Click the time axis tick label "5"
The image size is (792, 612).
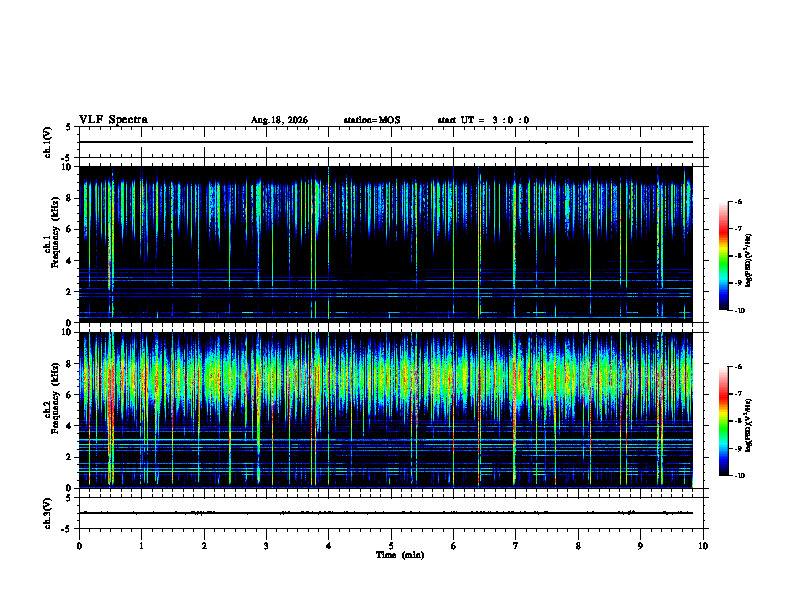[x=391, y=546]
